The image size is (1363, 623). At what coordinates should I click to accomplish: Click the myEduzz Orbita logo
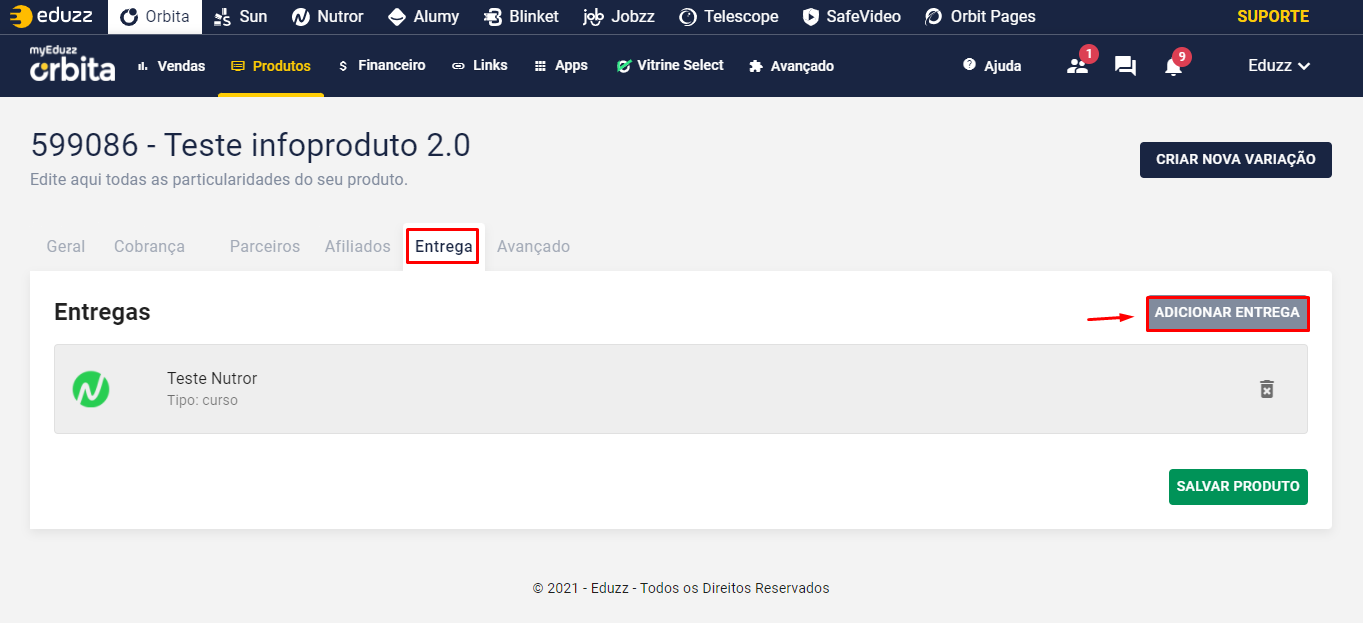72,64
